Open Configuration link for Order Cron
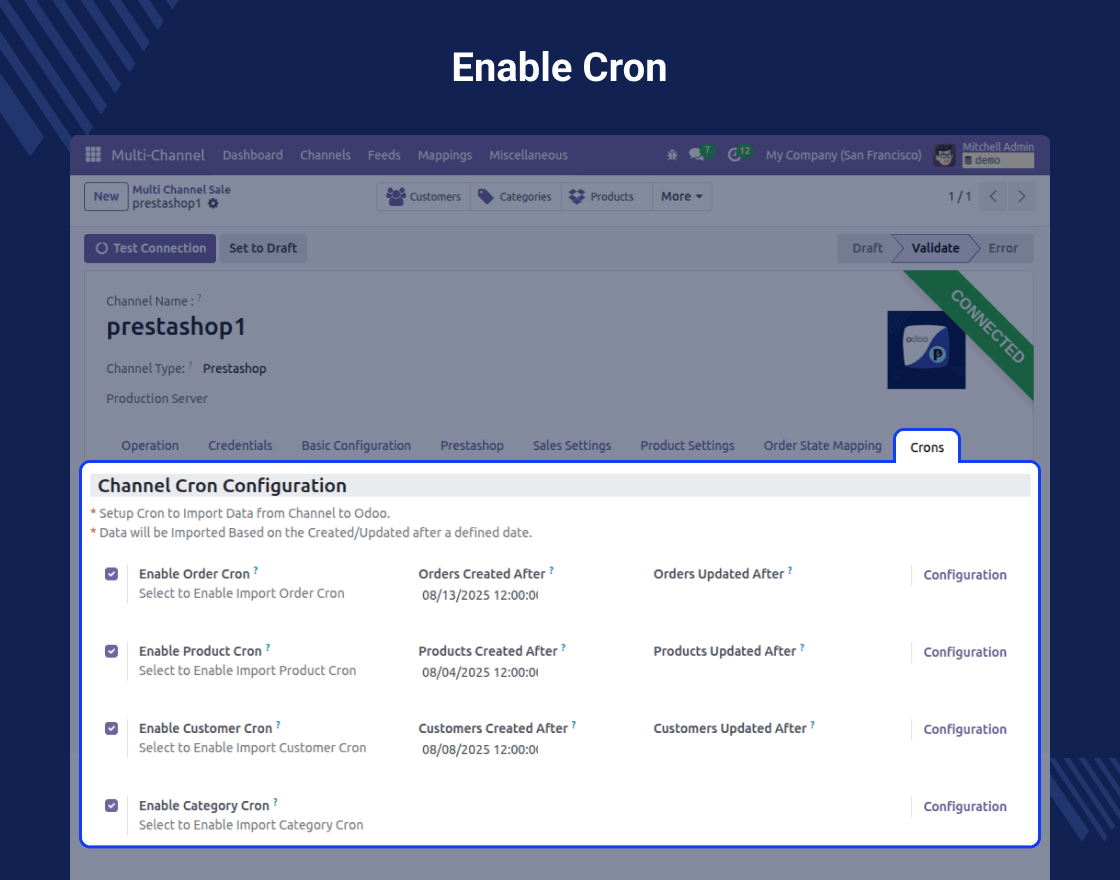Screen dimensions: 1120x880 click(964, 574)
